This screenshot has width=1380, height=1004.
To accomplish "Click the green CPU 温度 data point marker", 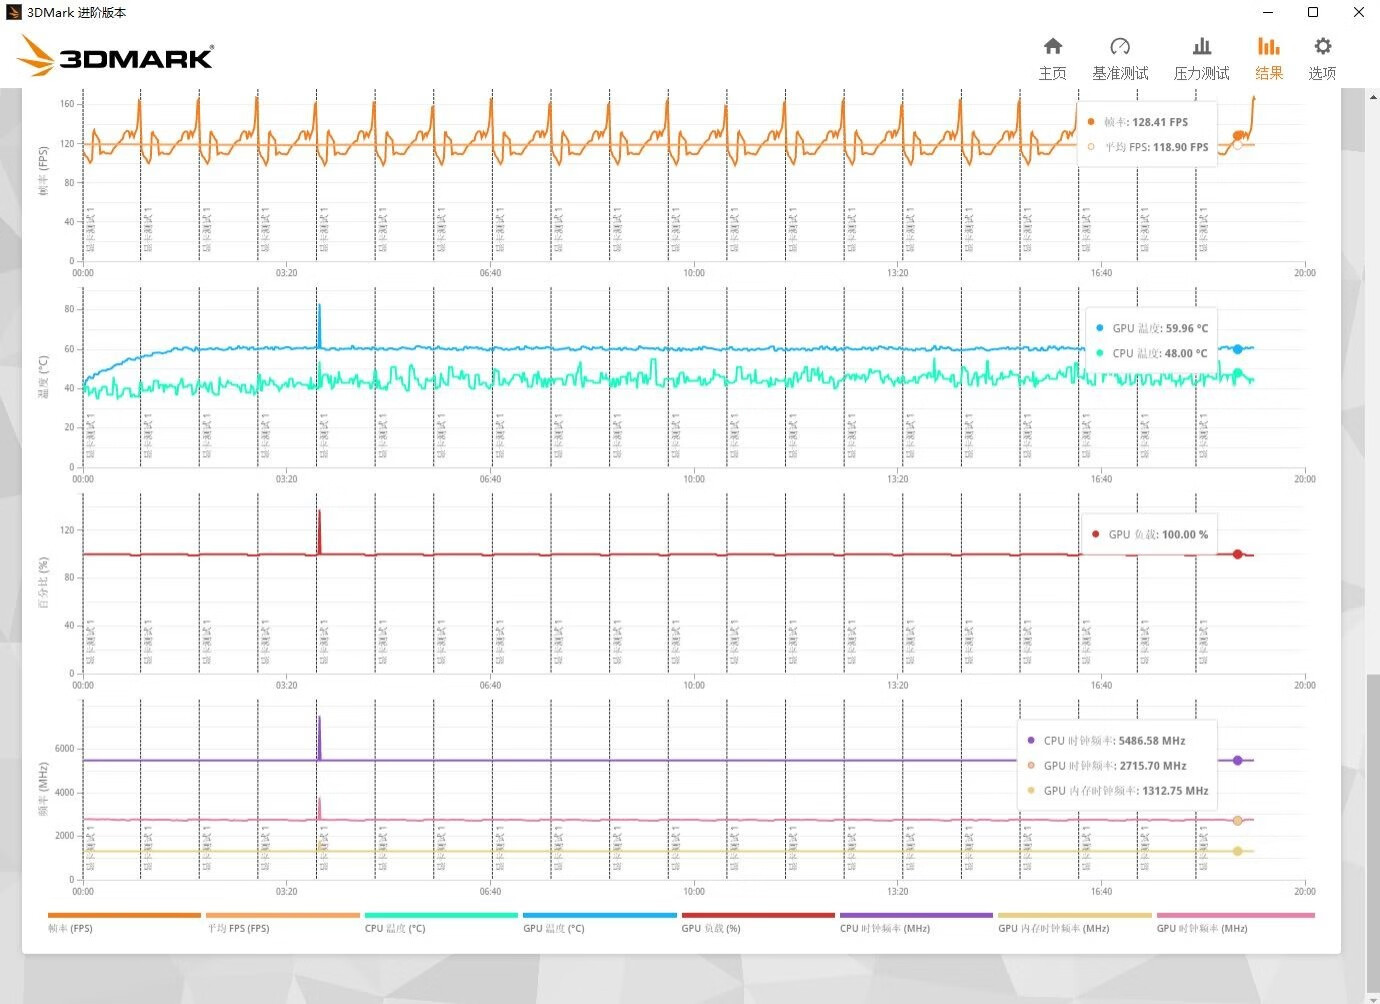I will pyautogui.click(x=1237, y=373).
